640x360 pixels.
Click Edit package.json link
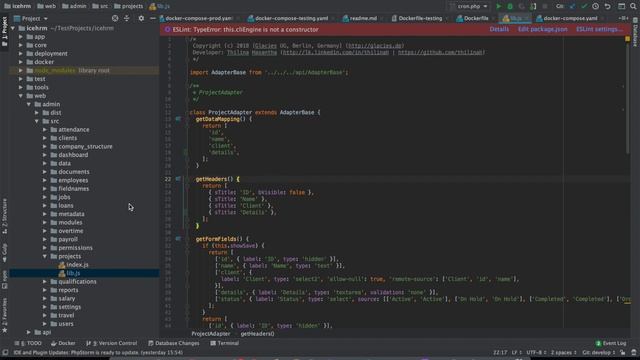[542, 29]
